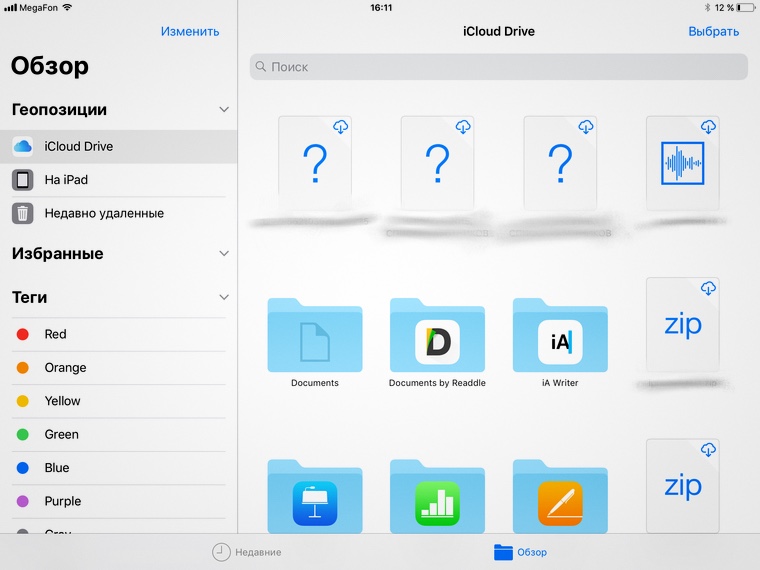
Task: Tap the Documents by Readdle label
Action: click(437, 383)
